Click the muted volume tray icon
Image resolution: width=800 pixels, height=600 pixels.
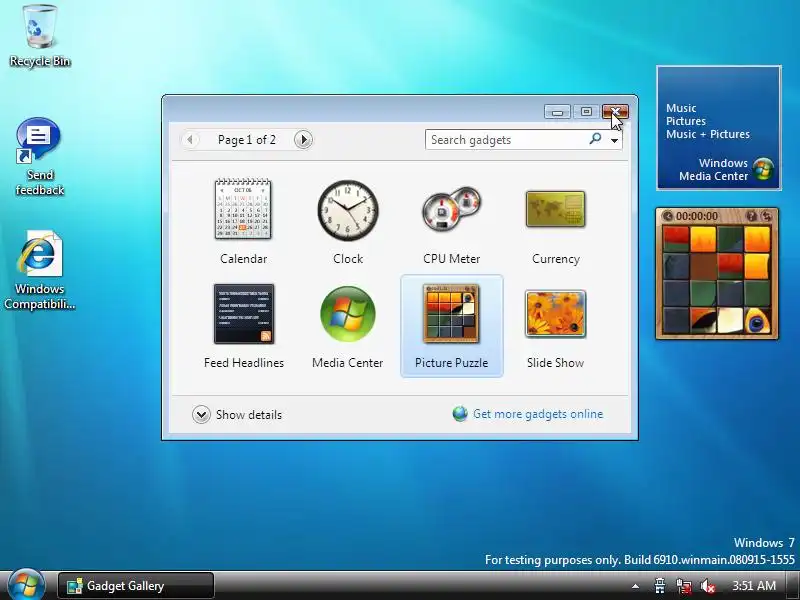tap(708, 586)
